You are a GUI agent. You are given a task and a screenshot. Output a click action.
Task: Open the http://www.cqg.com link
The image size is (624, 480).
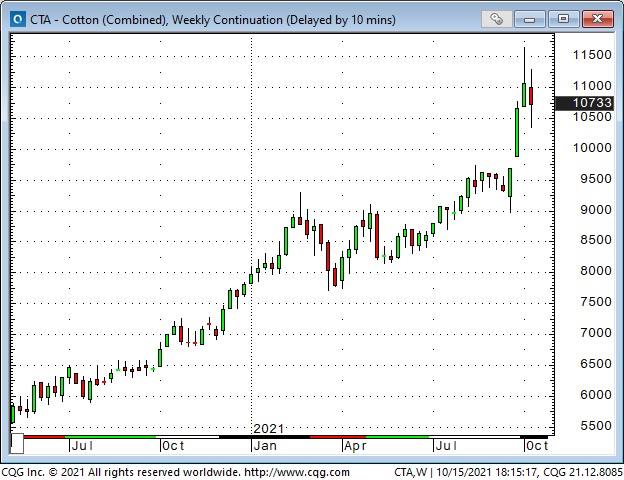coord(297,472)
